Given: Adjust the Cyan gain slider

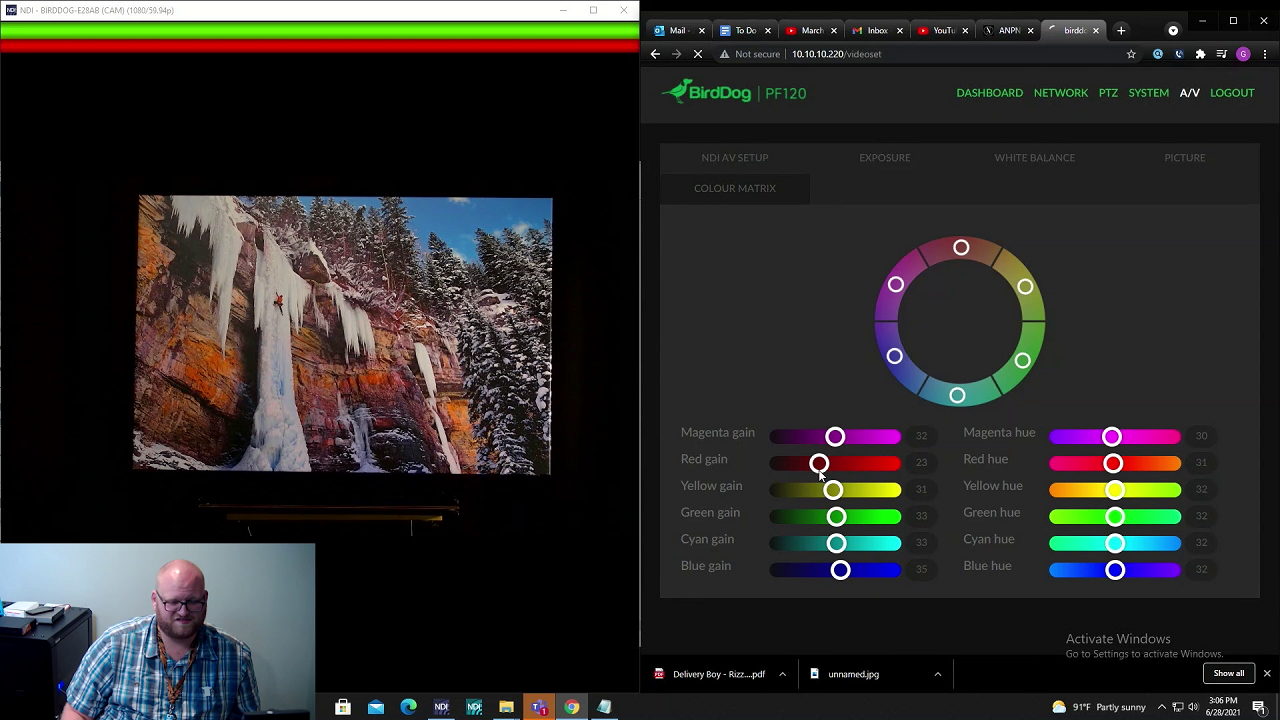Looking at the screenshot, I should point(835,543).
